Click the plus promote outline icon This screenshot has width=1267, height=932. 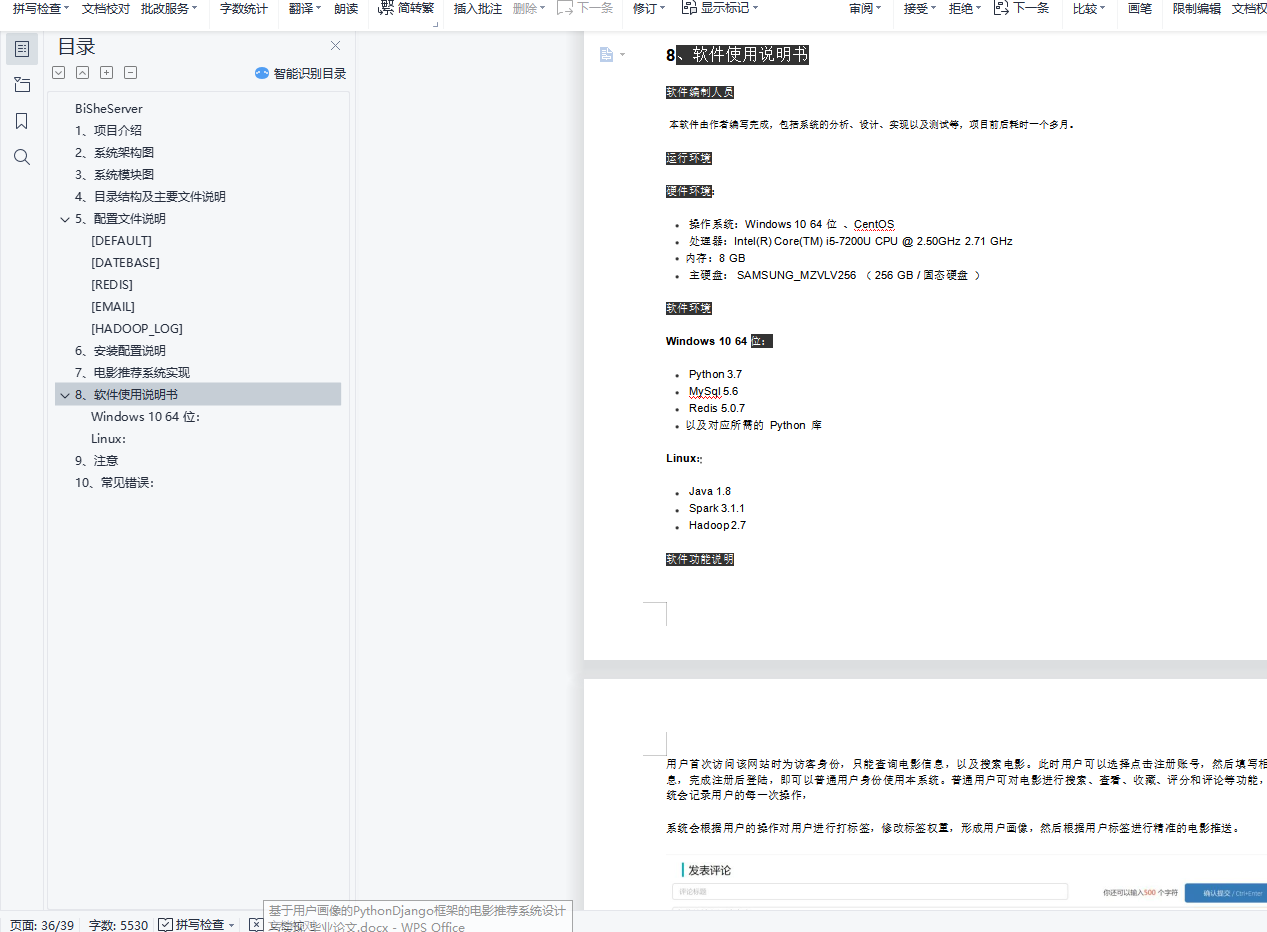(x=106, y=73)
